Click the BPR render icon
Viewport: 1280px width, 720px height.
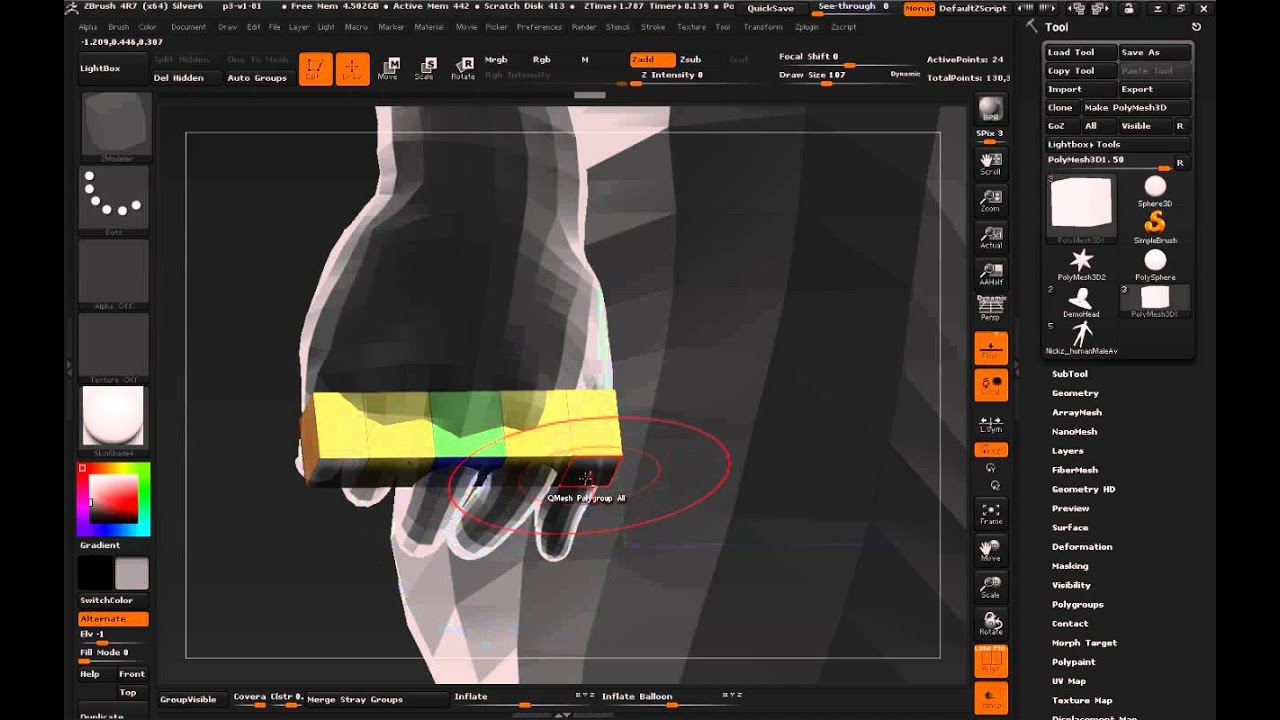click(x=991, y=110)
